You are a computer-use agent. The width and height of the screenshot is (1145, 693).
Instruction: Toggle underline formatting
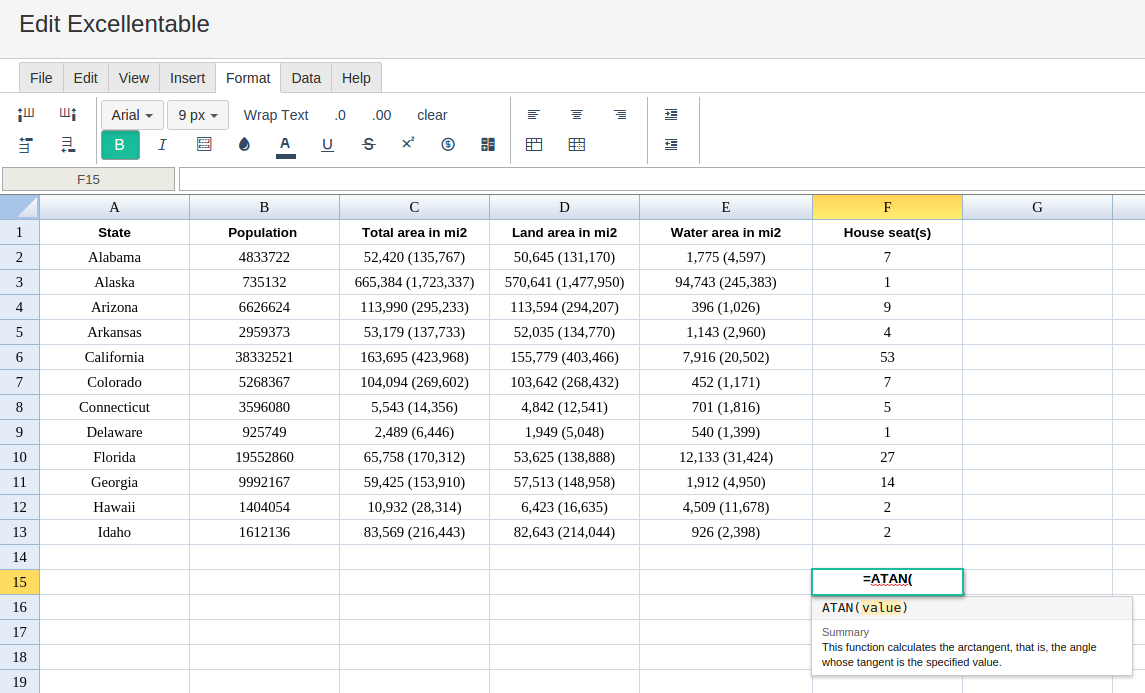click(327, 145)
